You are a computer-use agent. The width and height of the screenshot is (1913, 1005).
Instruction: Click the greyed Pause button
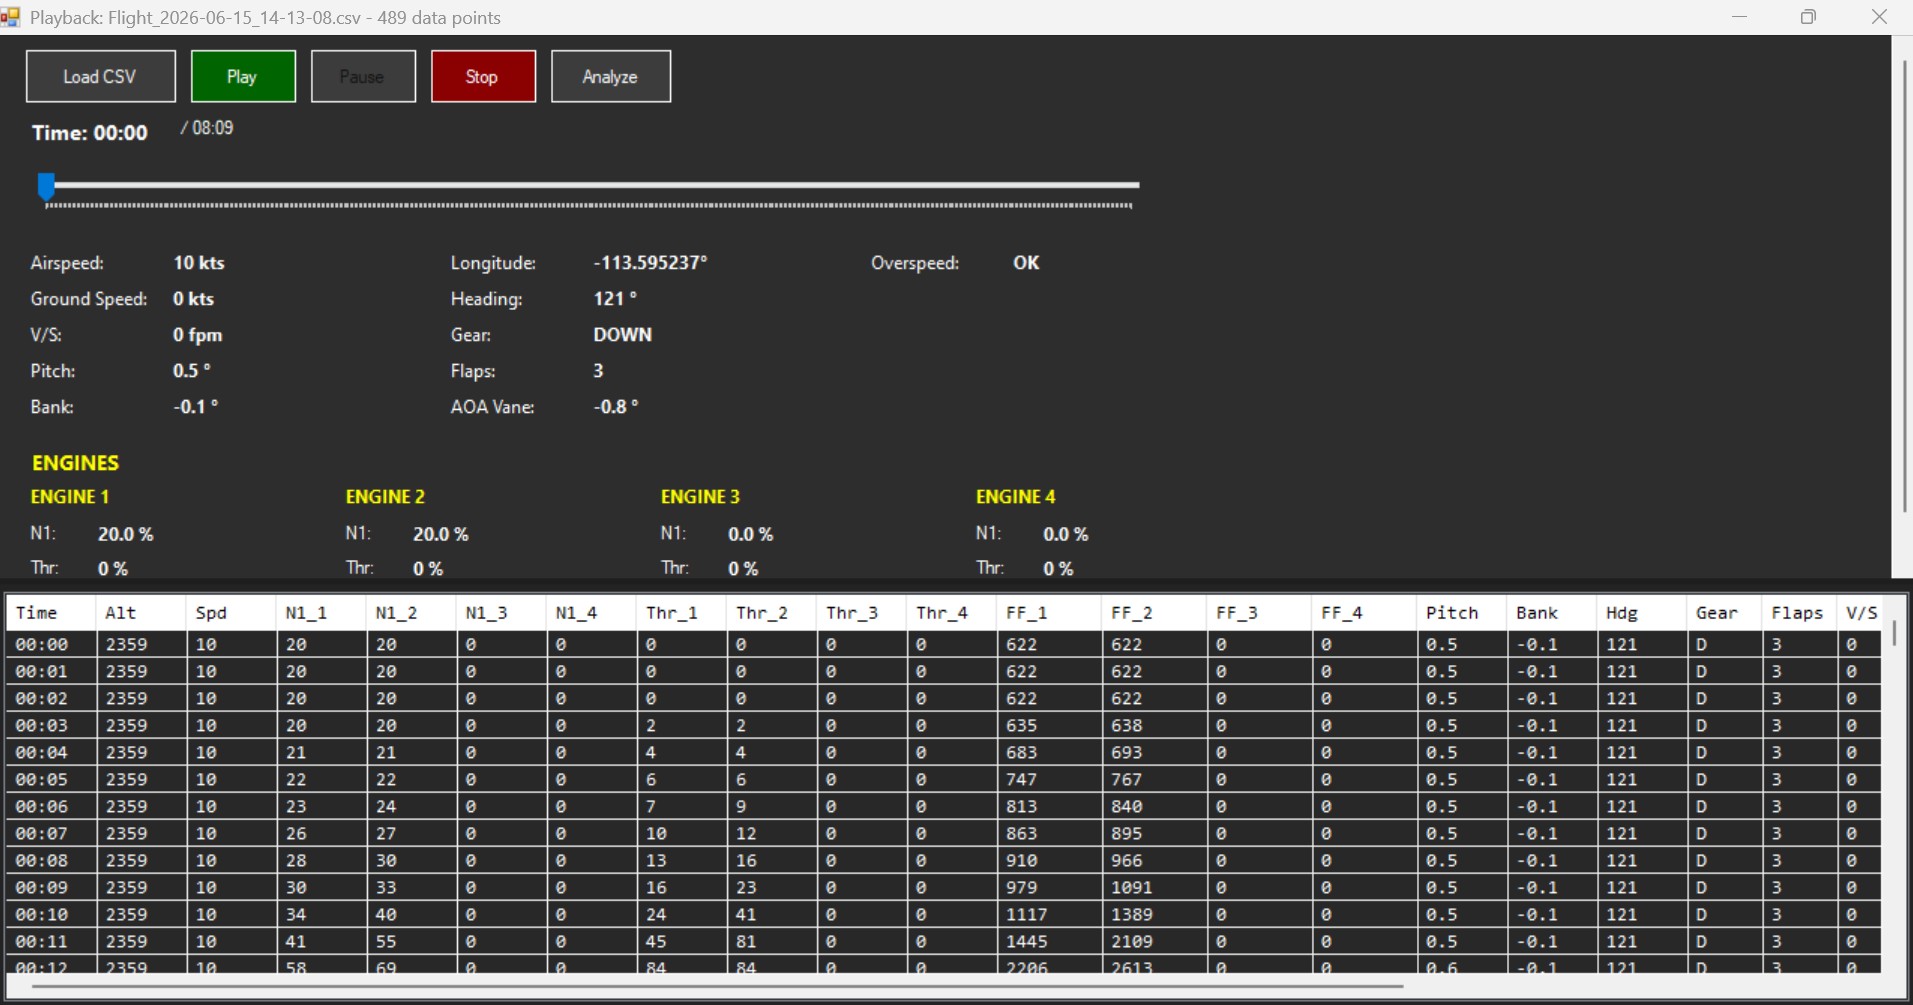coord(363,76)
